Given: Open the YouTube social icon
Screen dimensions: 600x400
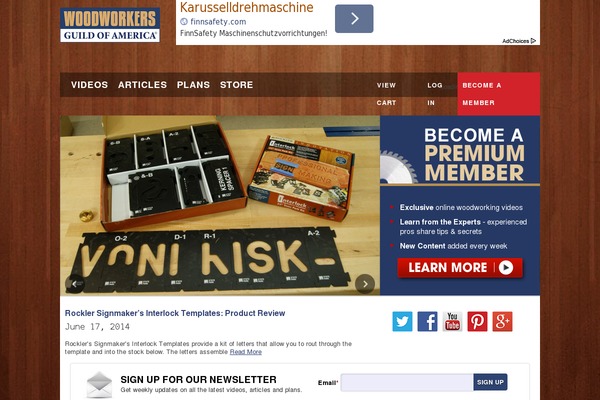Looking at the screenshot, I should tap(452, 321).
